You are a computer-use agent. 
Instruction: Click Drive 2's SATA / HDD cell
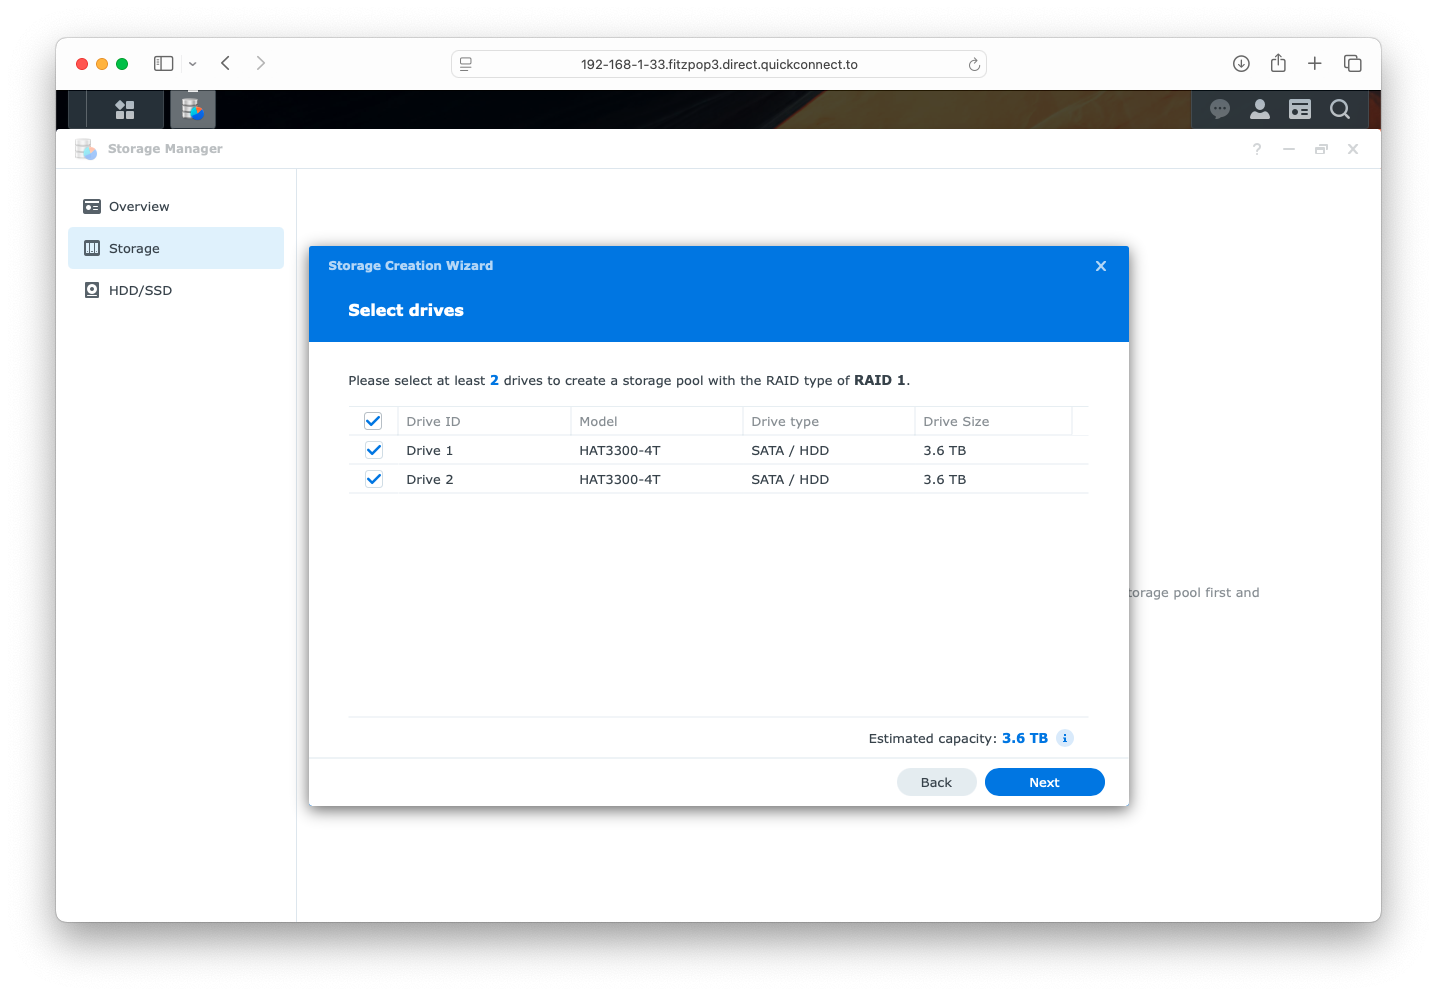(x=790, y=479)
